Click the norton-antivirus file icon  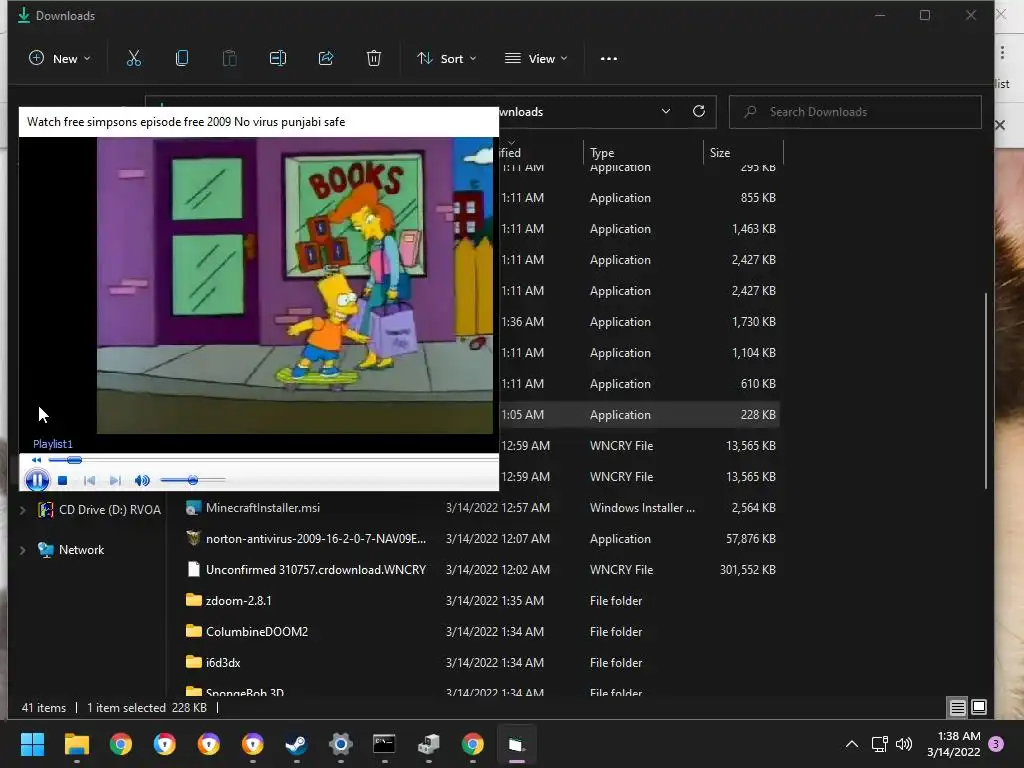click(x=193, y=538)
